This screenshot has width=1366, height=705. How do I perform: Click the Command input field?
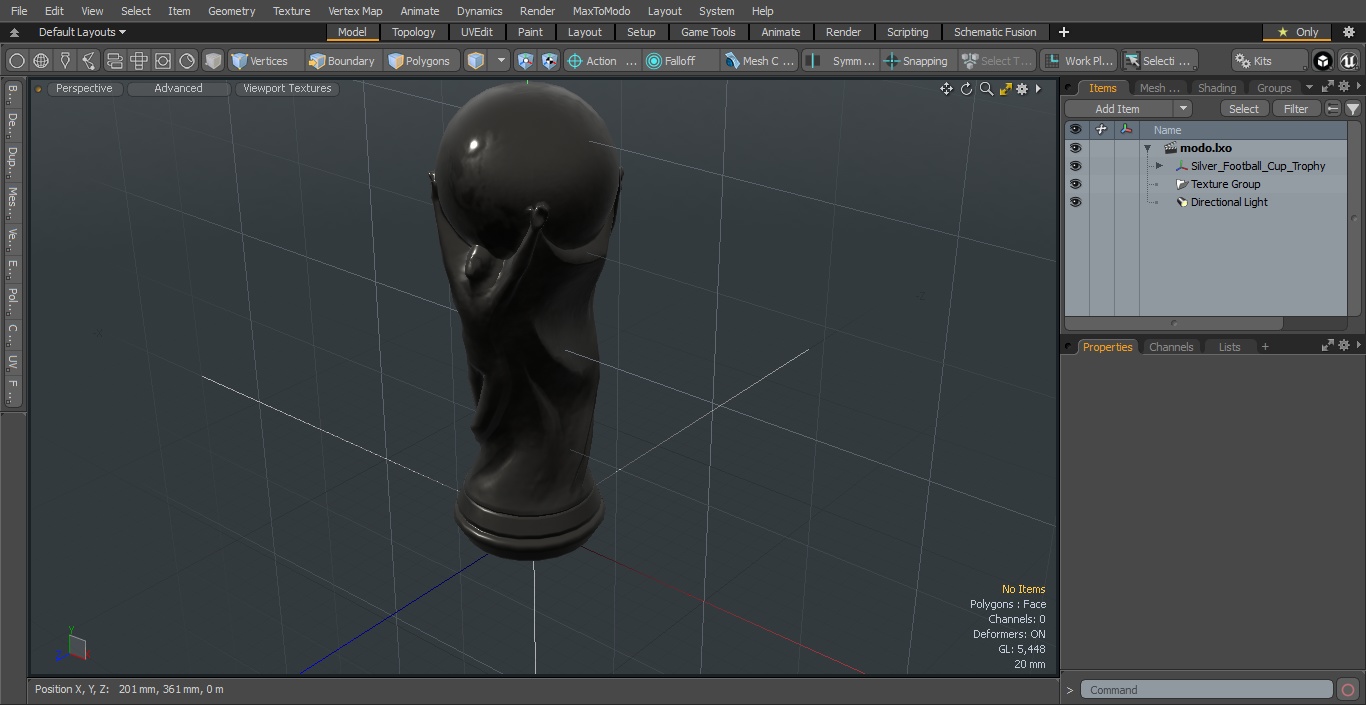coord(1207,690)
